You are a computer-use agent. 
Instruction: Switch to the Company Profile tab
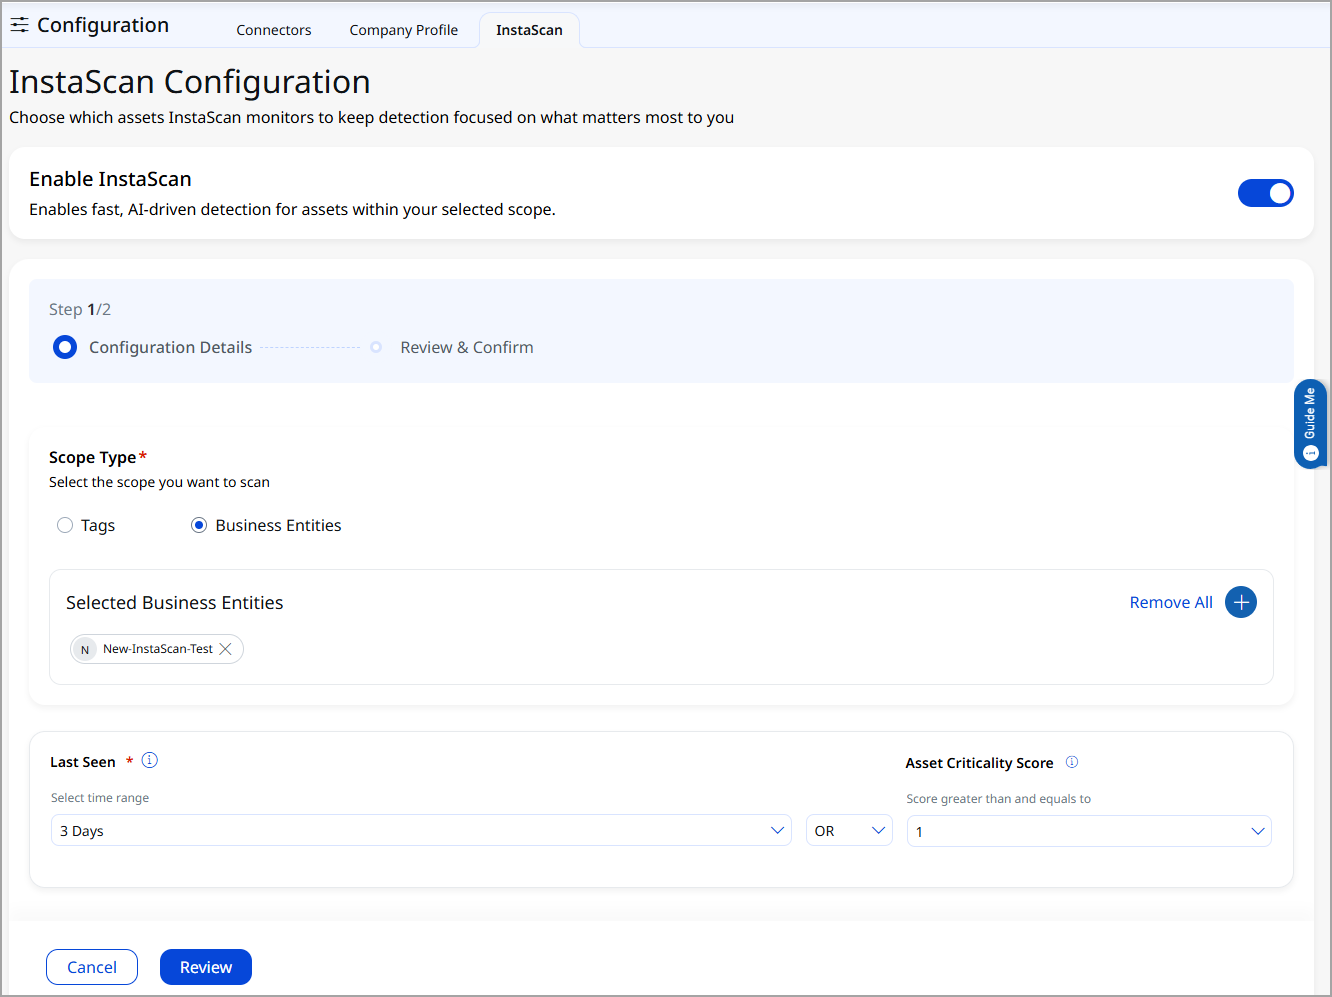point(404,30)
